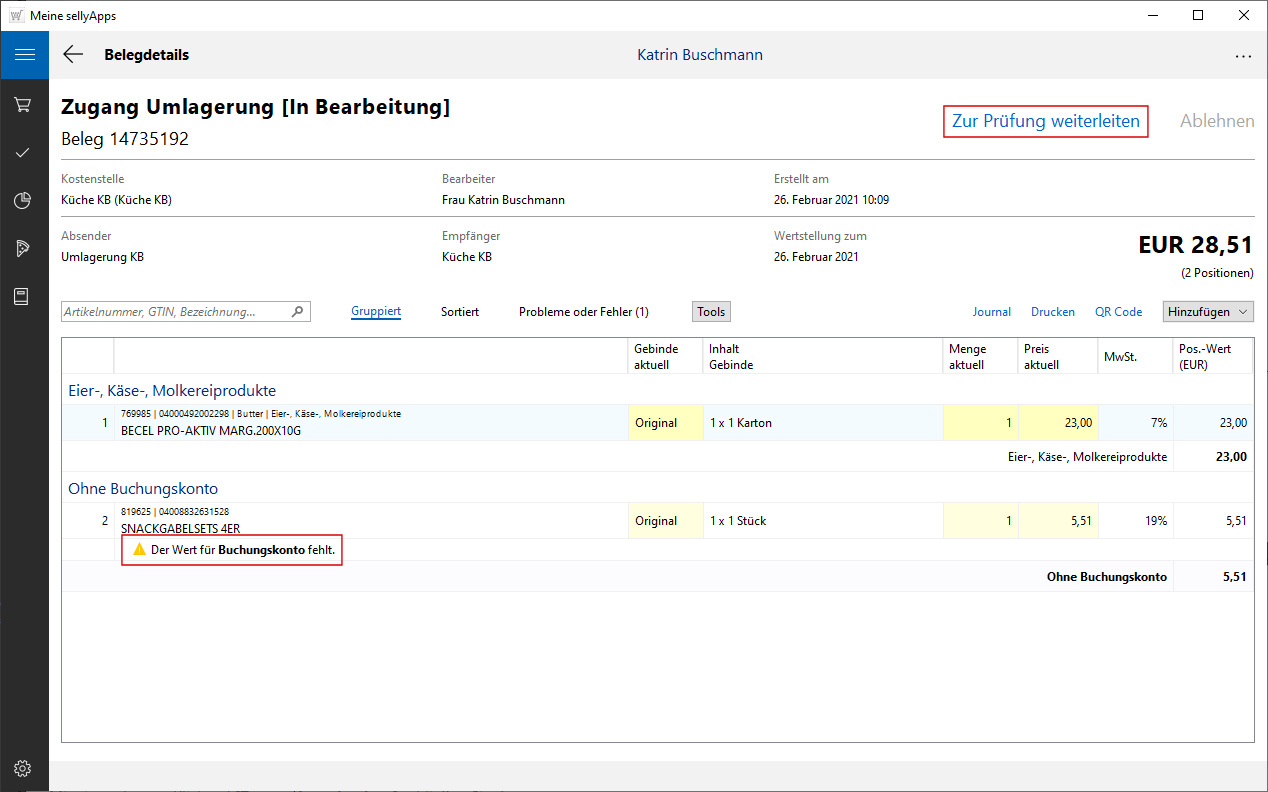This screenshot has width=1268, height=792.
Task: Show Probleme oder Fehler (1) tab
Action: [x=583, y=312]
